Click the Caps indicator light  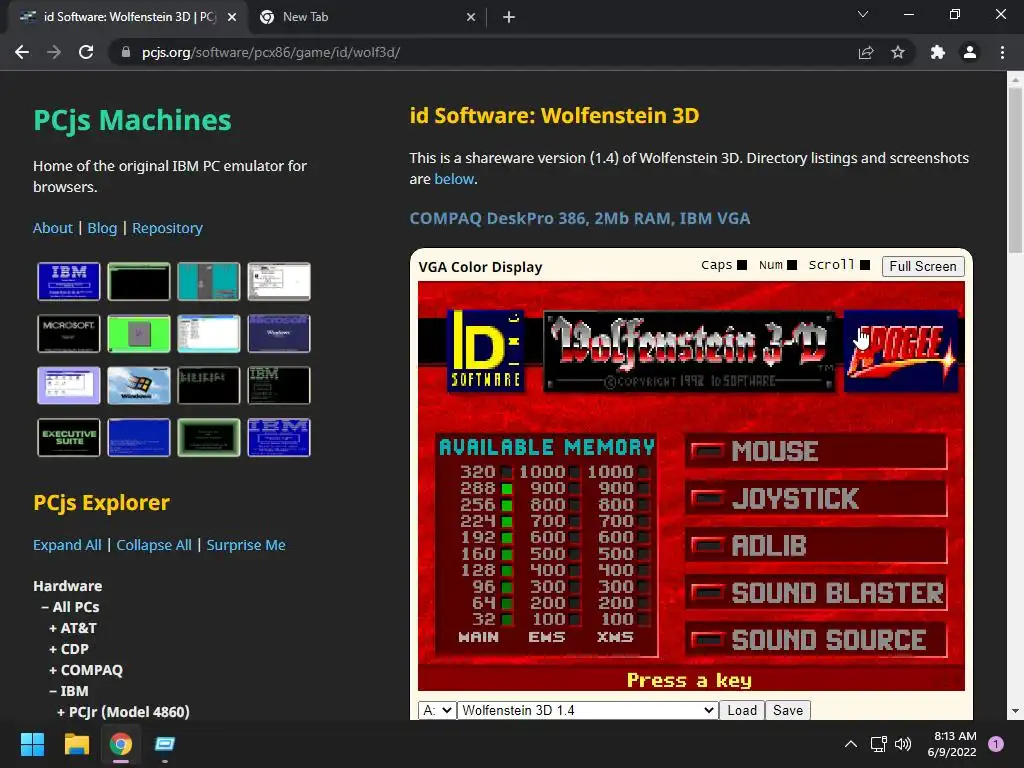(x=742, y=264)
